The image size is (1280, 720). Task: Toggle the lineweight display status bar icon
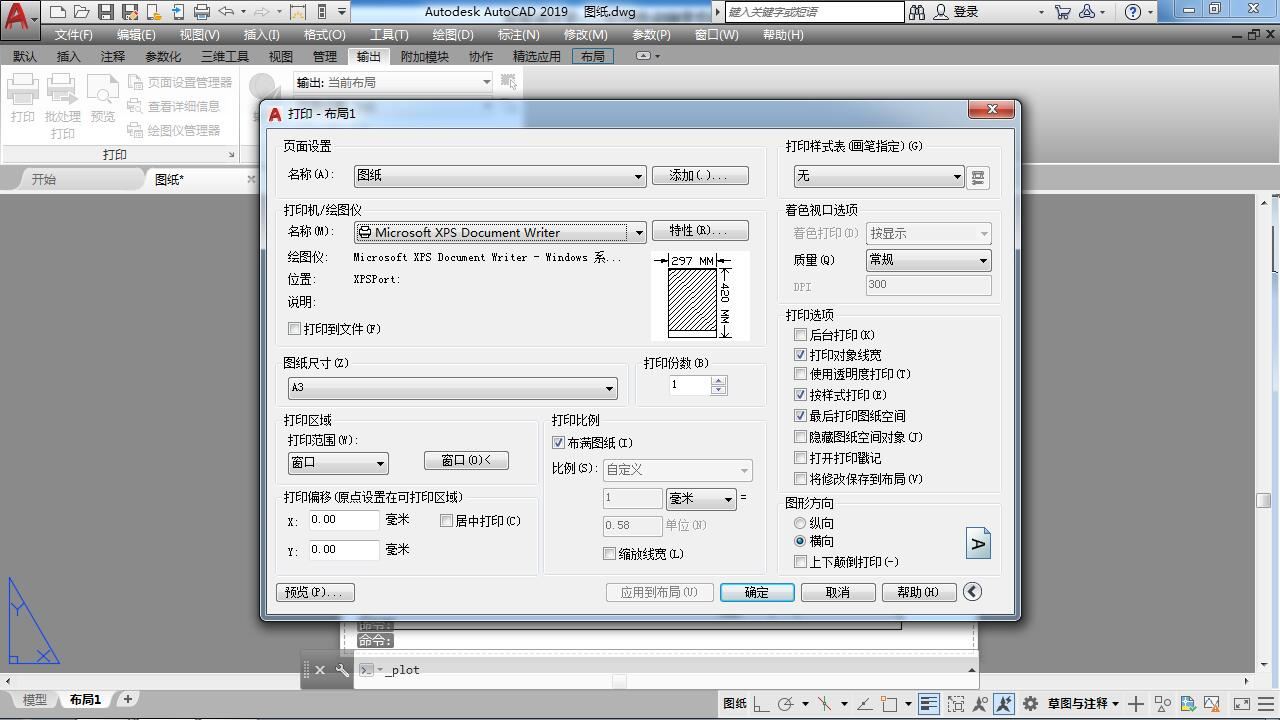pyautogui.click(x=928, y=704)
